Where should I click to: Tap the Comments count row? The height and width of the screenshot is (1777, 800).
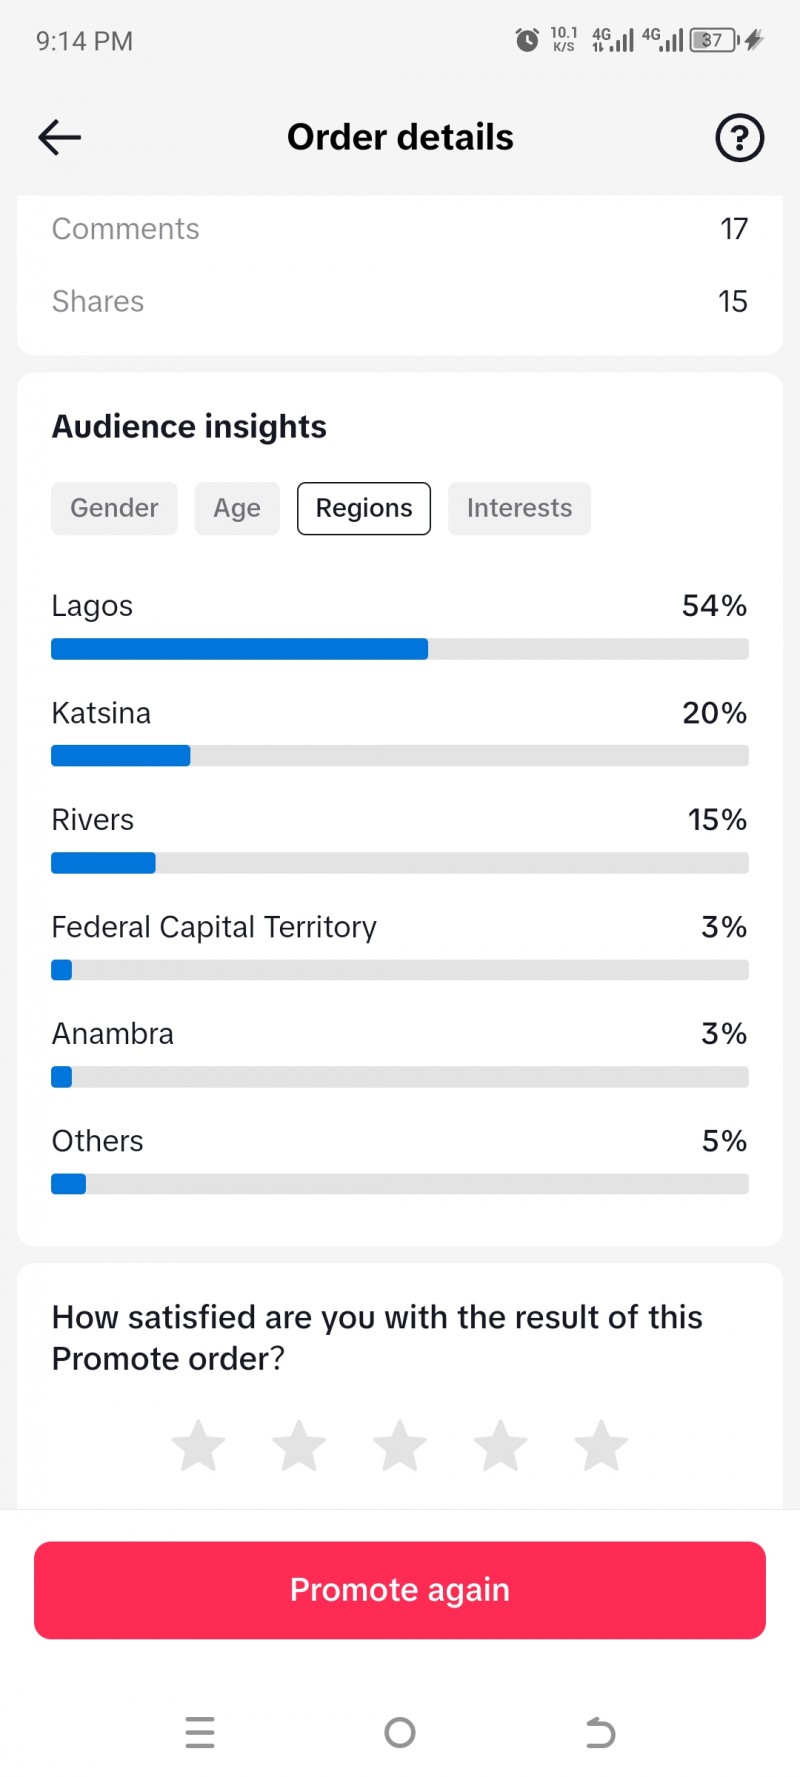400,229
